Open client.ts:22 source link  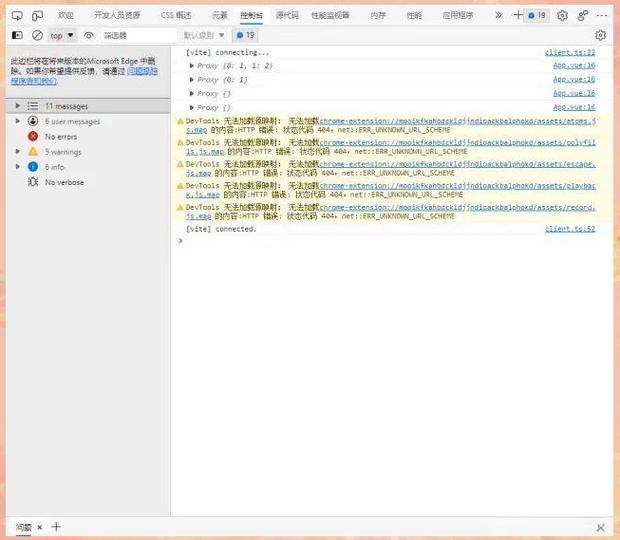(x=570, y=52)
